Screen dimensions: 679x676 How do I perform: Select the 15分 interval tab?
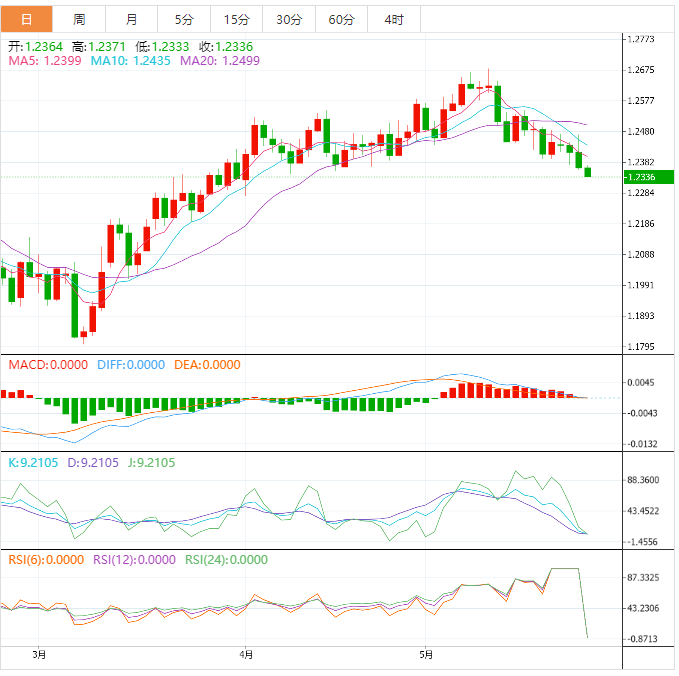[x=236, y=19]
